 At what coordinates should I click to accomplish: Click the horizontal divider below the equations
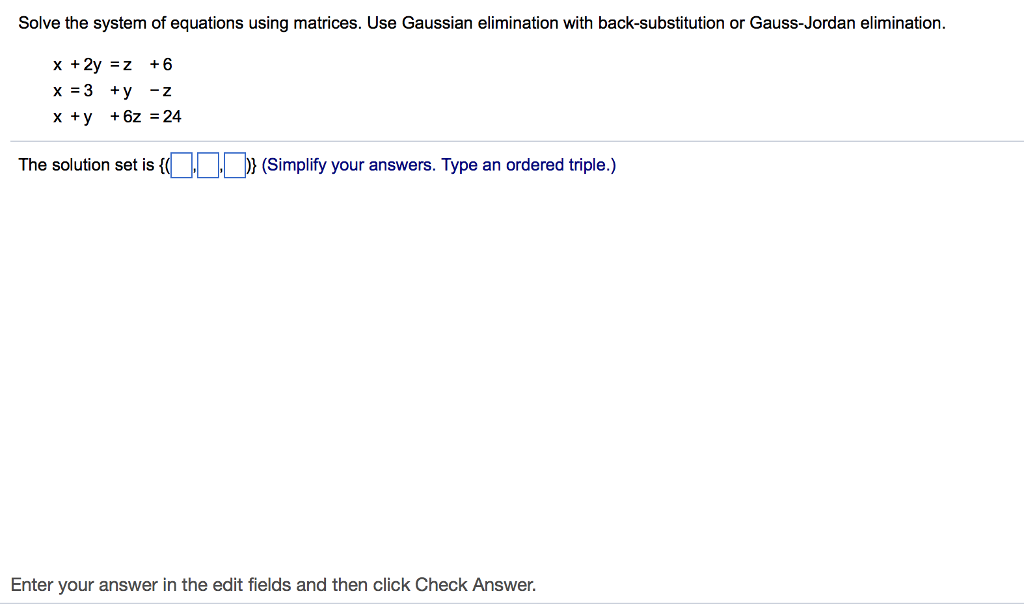(x=512, y=141)
